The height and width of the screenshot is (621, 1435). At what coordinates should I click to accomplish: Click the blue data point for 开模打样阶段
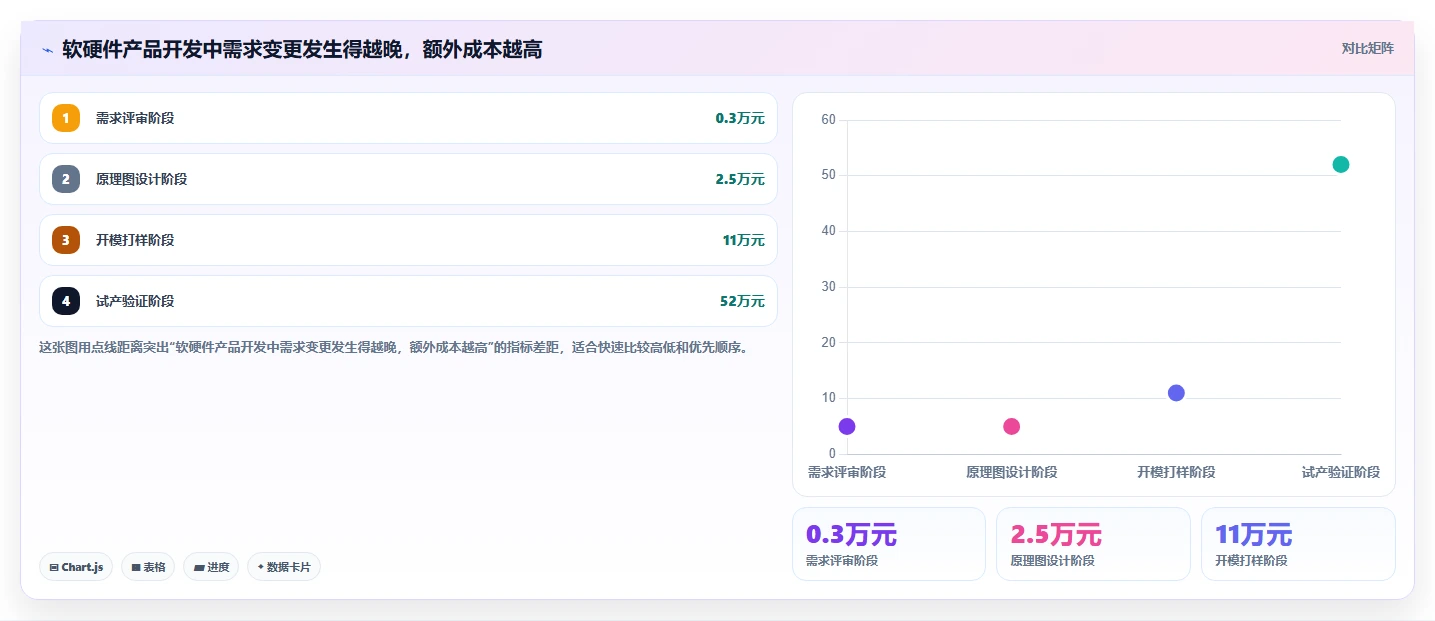1176,393
